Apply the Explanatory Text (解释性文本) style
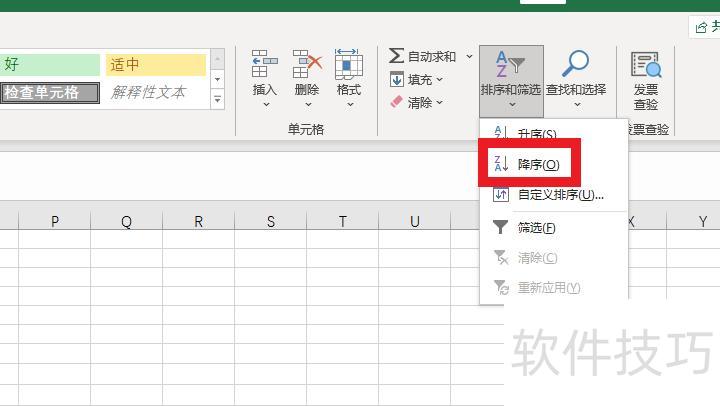720x406 pixels. [x=156, y=92]
